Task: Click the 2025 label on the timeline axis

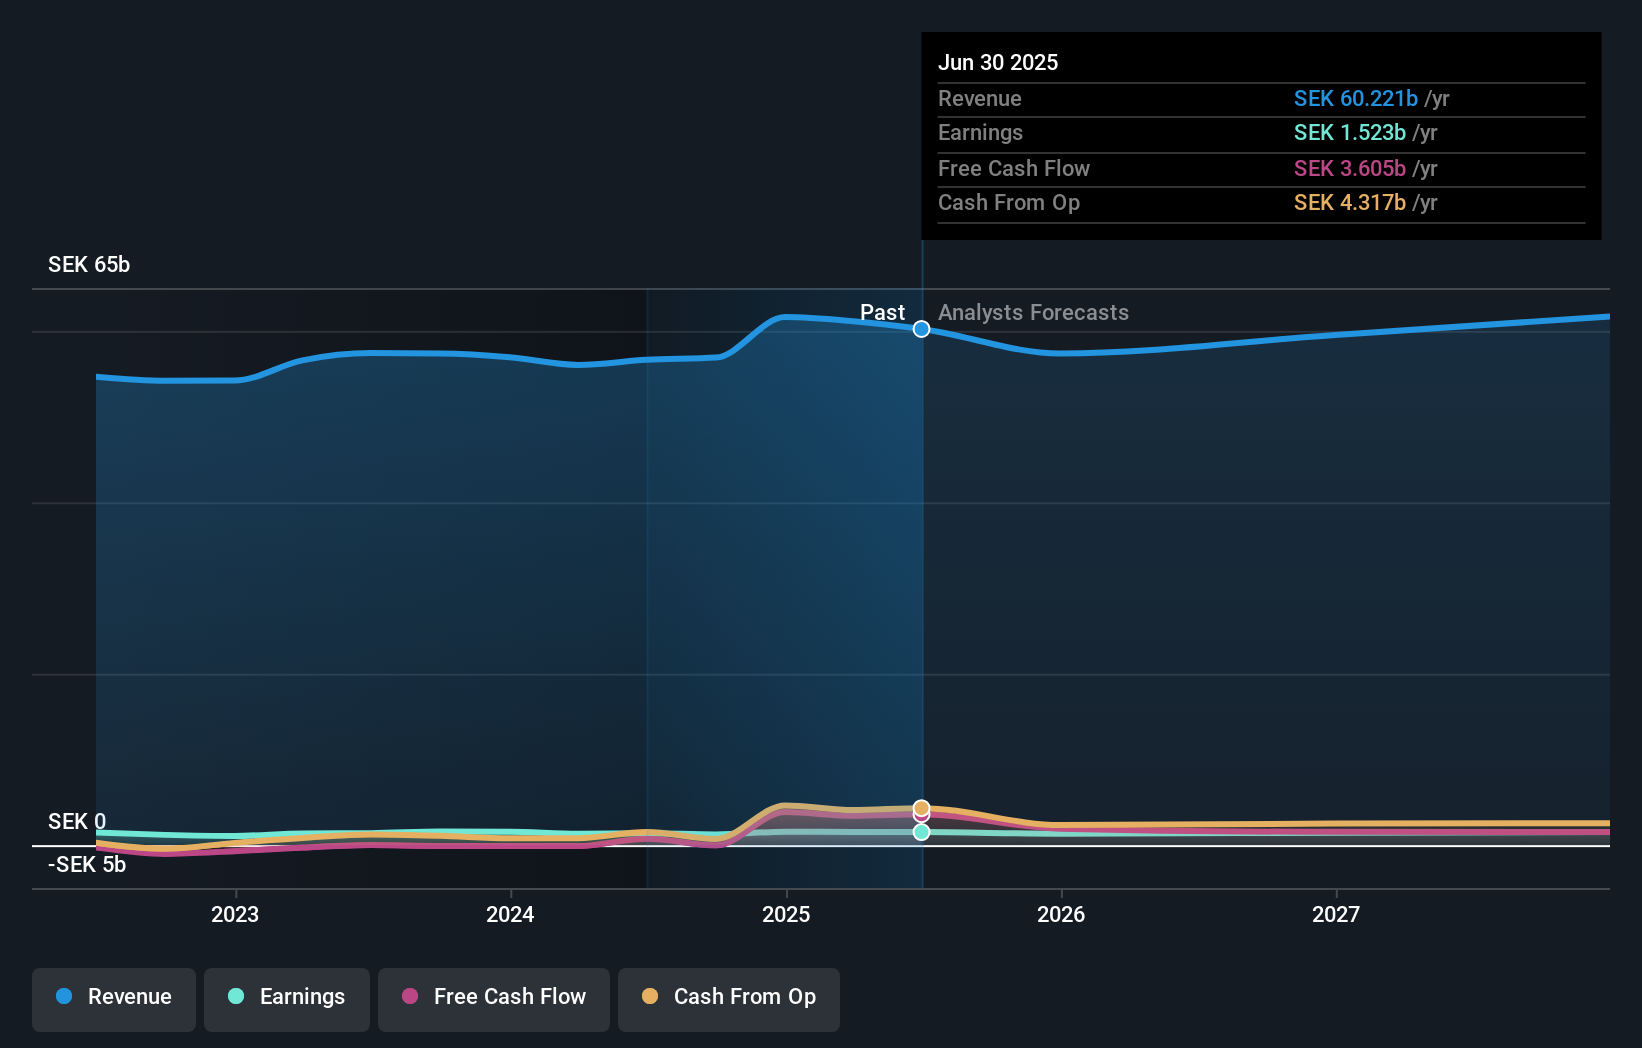Action: 786,913
